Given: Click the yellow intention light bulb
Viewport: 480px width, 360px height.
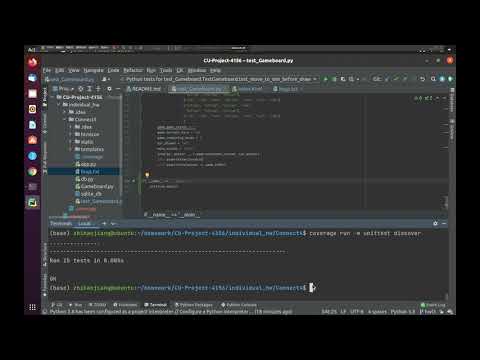Looking at the screenshot, I should coord(147,174).
